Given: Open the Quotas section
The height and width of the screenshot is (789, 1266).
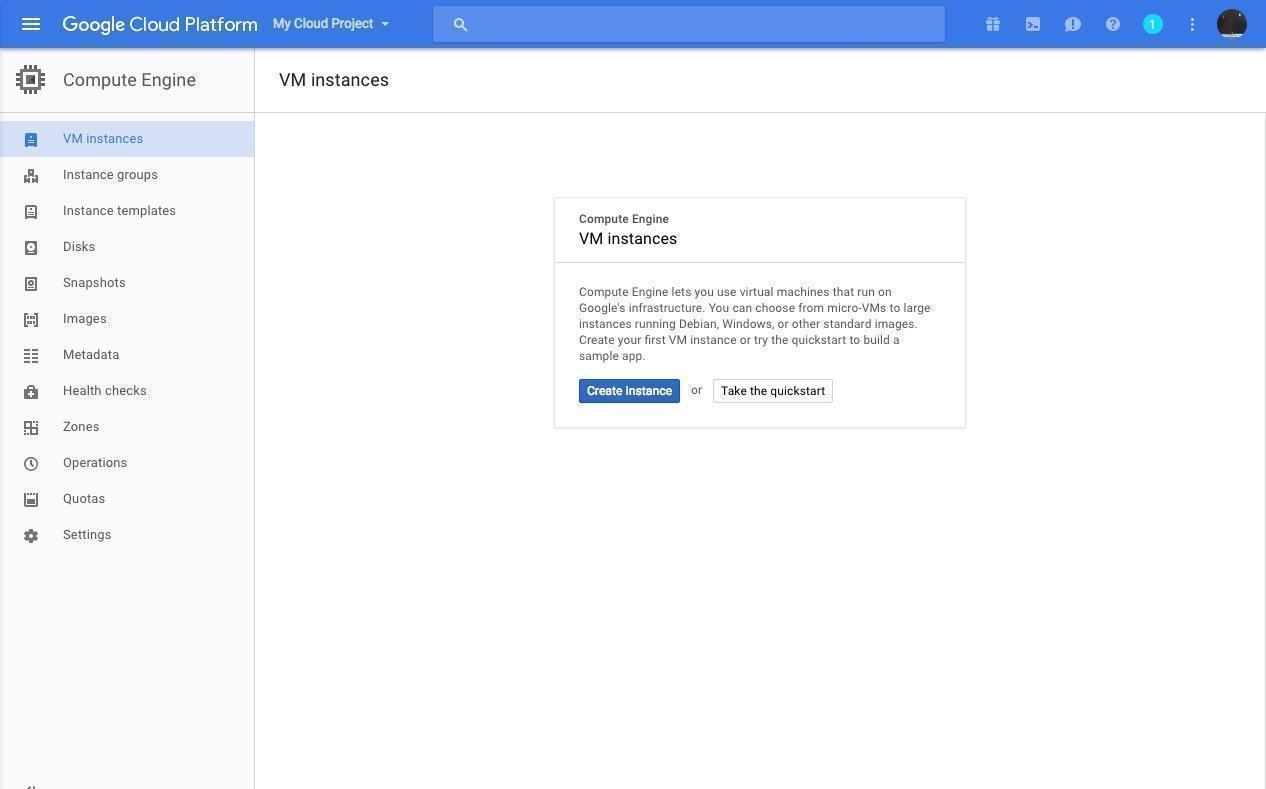Looking at the screenshot, I should (x=127, y=499).
